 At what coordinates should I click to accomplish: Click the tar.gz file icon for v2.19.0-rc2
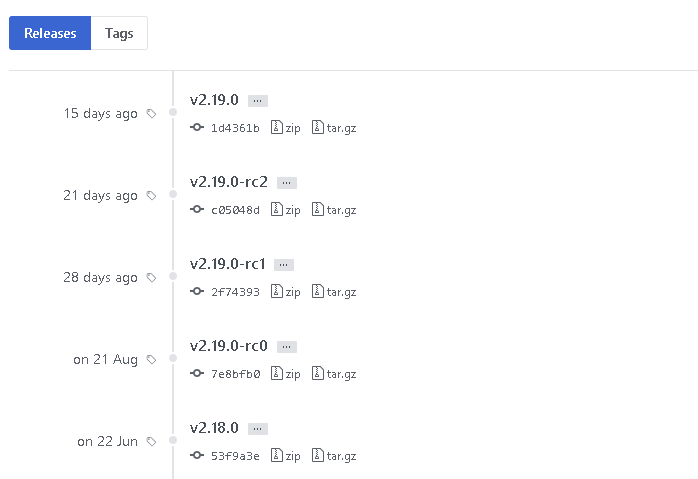pos(318,210)
